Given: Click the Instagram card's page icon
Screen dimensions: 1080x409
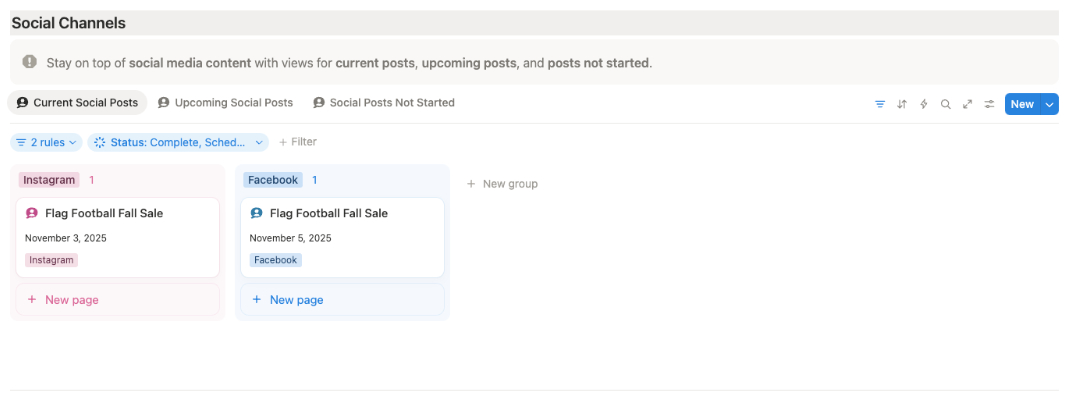Looking at the screenshot, I should tap(32, 213).
